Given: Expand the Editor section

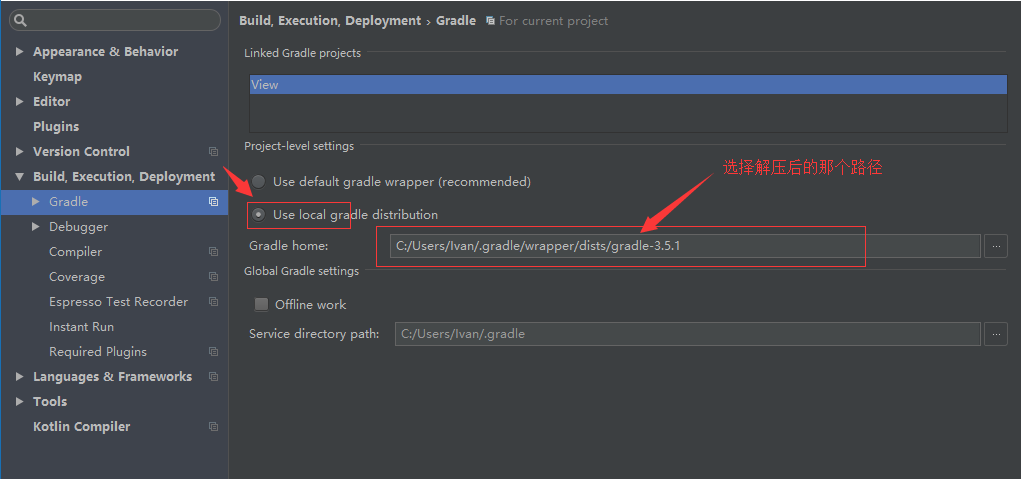Looking at the screenshot, I should [x=20, y=102].
